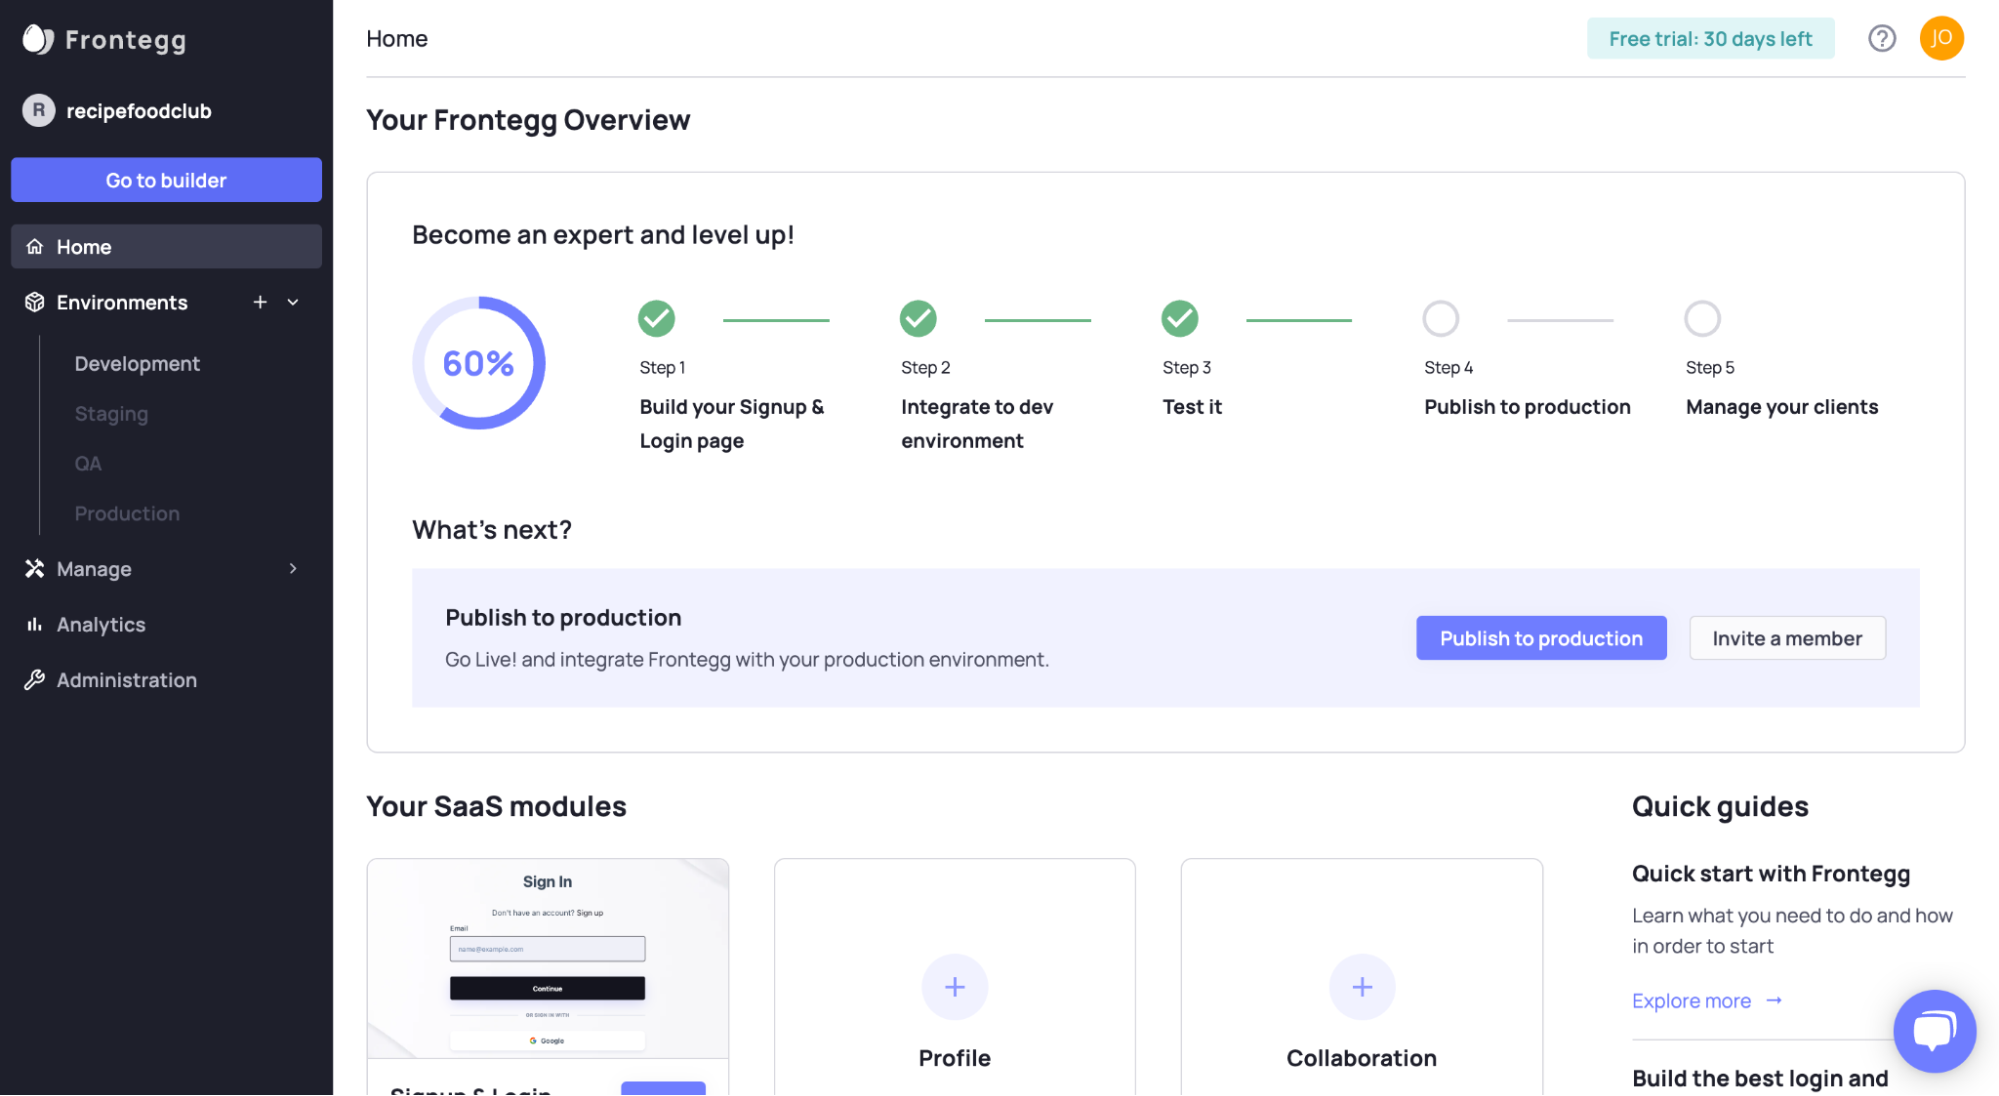Open the Administration wrench icon

pyautogui.click(x=34, y=680)
